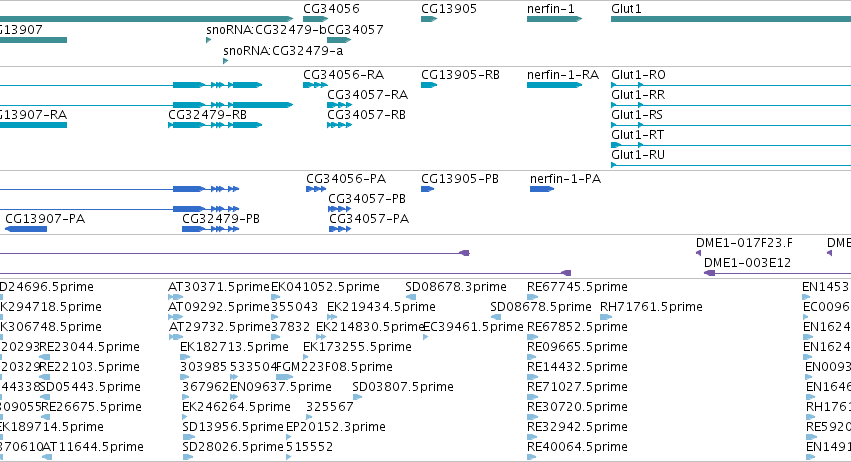
Task: Click the CG34056 gene label
Action: coord(331,9)
